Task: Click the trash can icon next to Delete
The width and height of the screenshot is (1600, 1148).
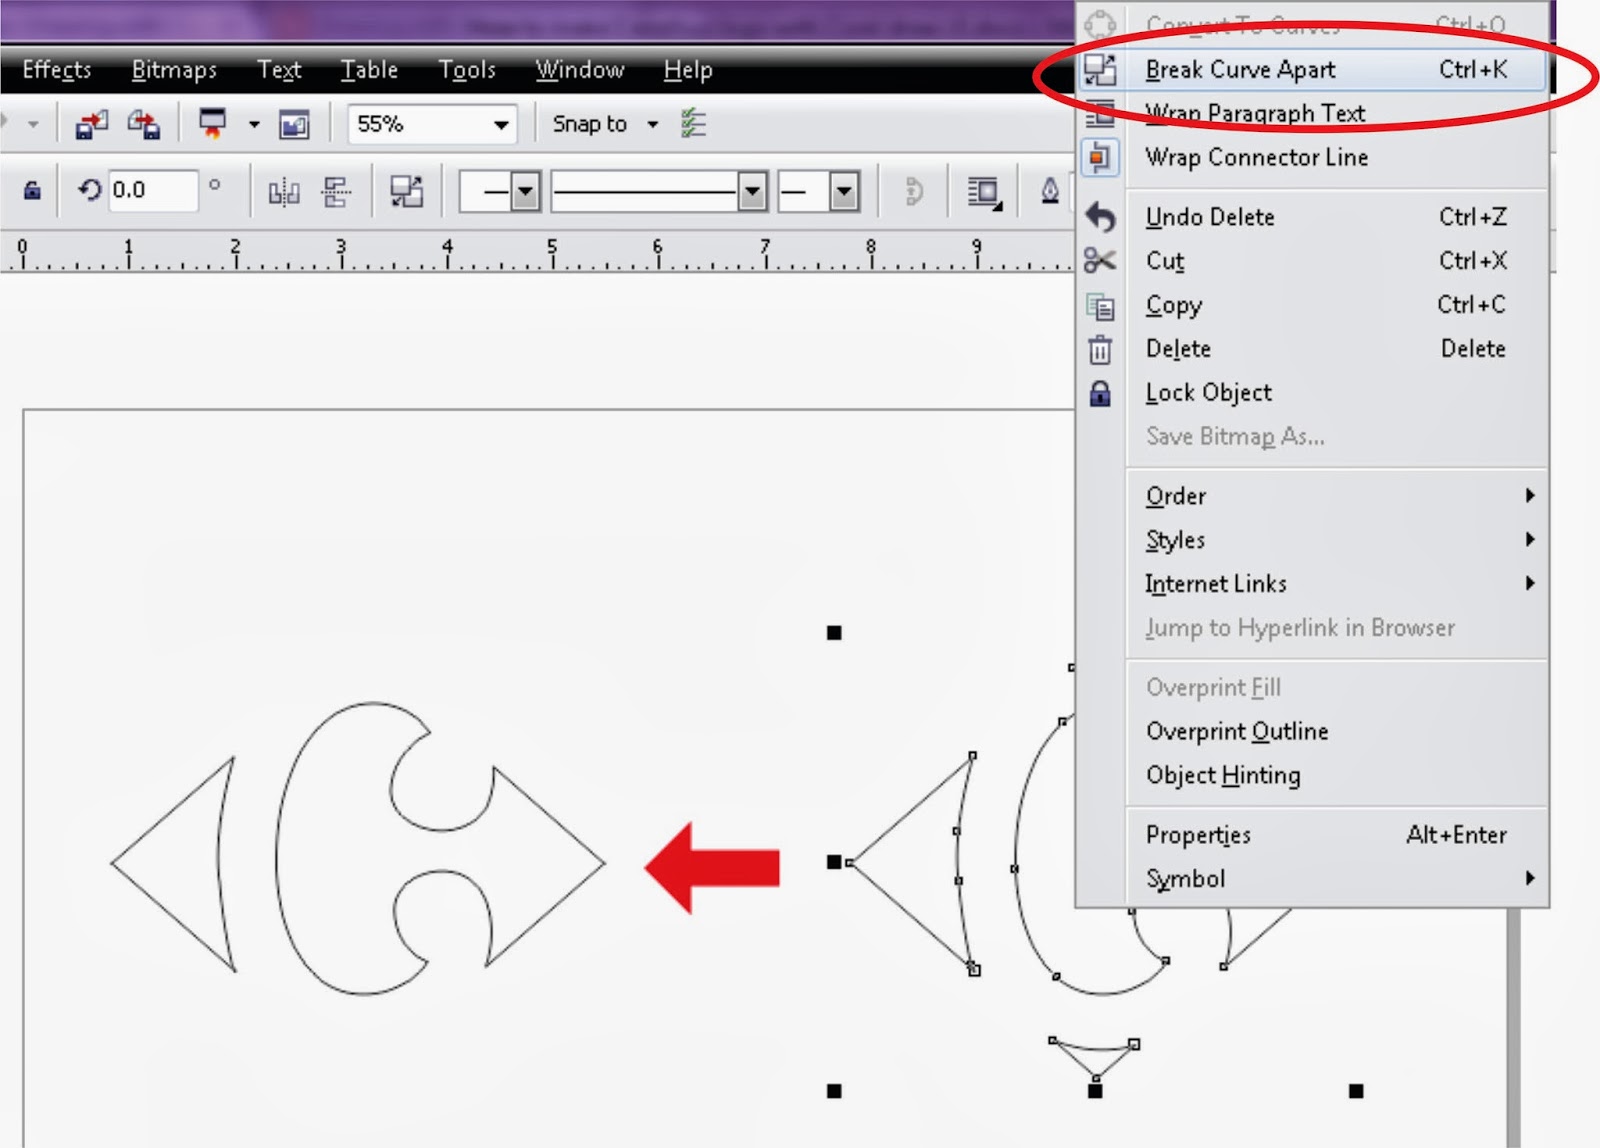Action: pyautogui.click(x=1100, y=349)
